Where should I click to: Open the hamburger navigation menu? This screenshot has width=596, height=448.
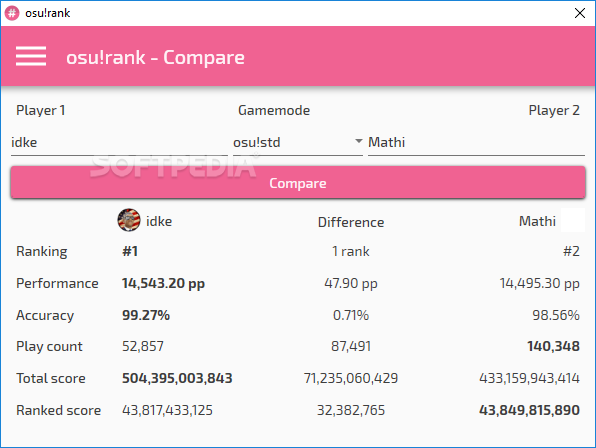pos(31,56)
